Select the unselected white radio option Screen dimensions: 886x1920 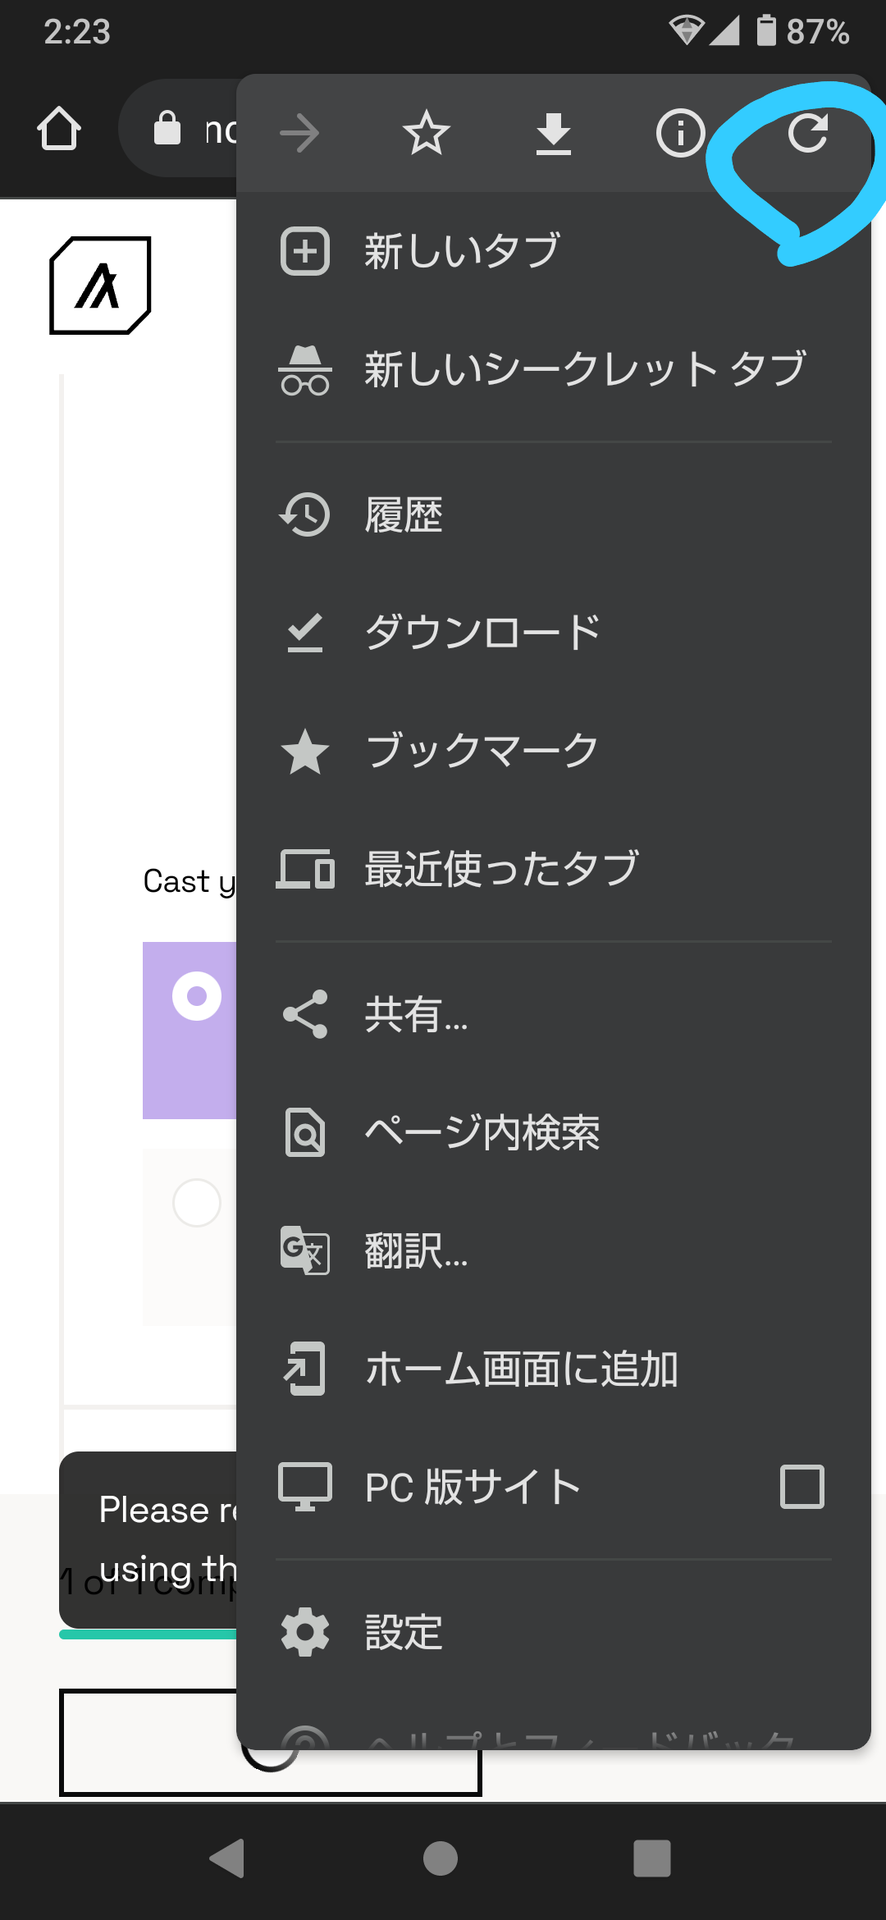pyautogui.click(x=197, y=1202)
